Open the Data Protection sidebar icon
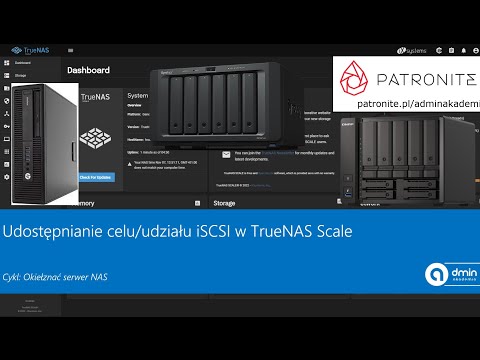 point(7,101)
